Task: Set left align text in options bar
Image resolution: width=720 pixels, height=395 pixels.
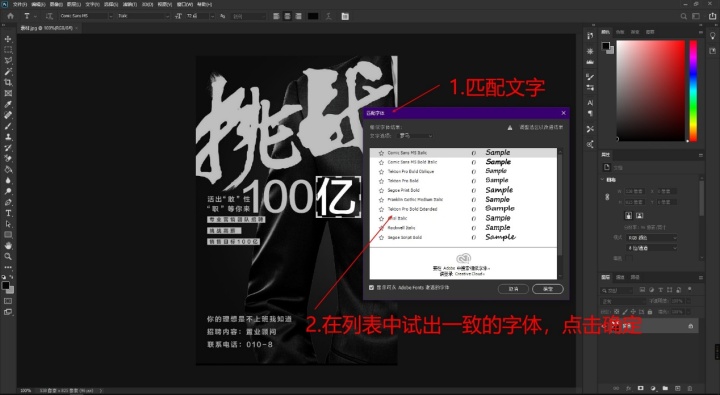Action: (276, 16)
